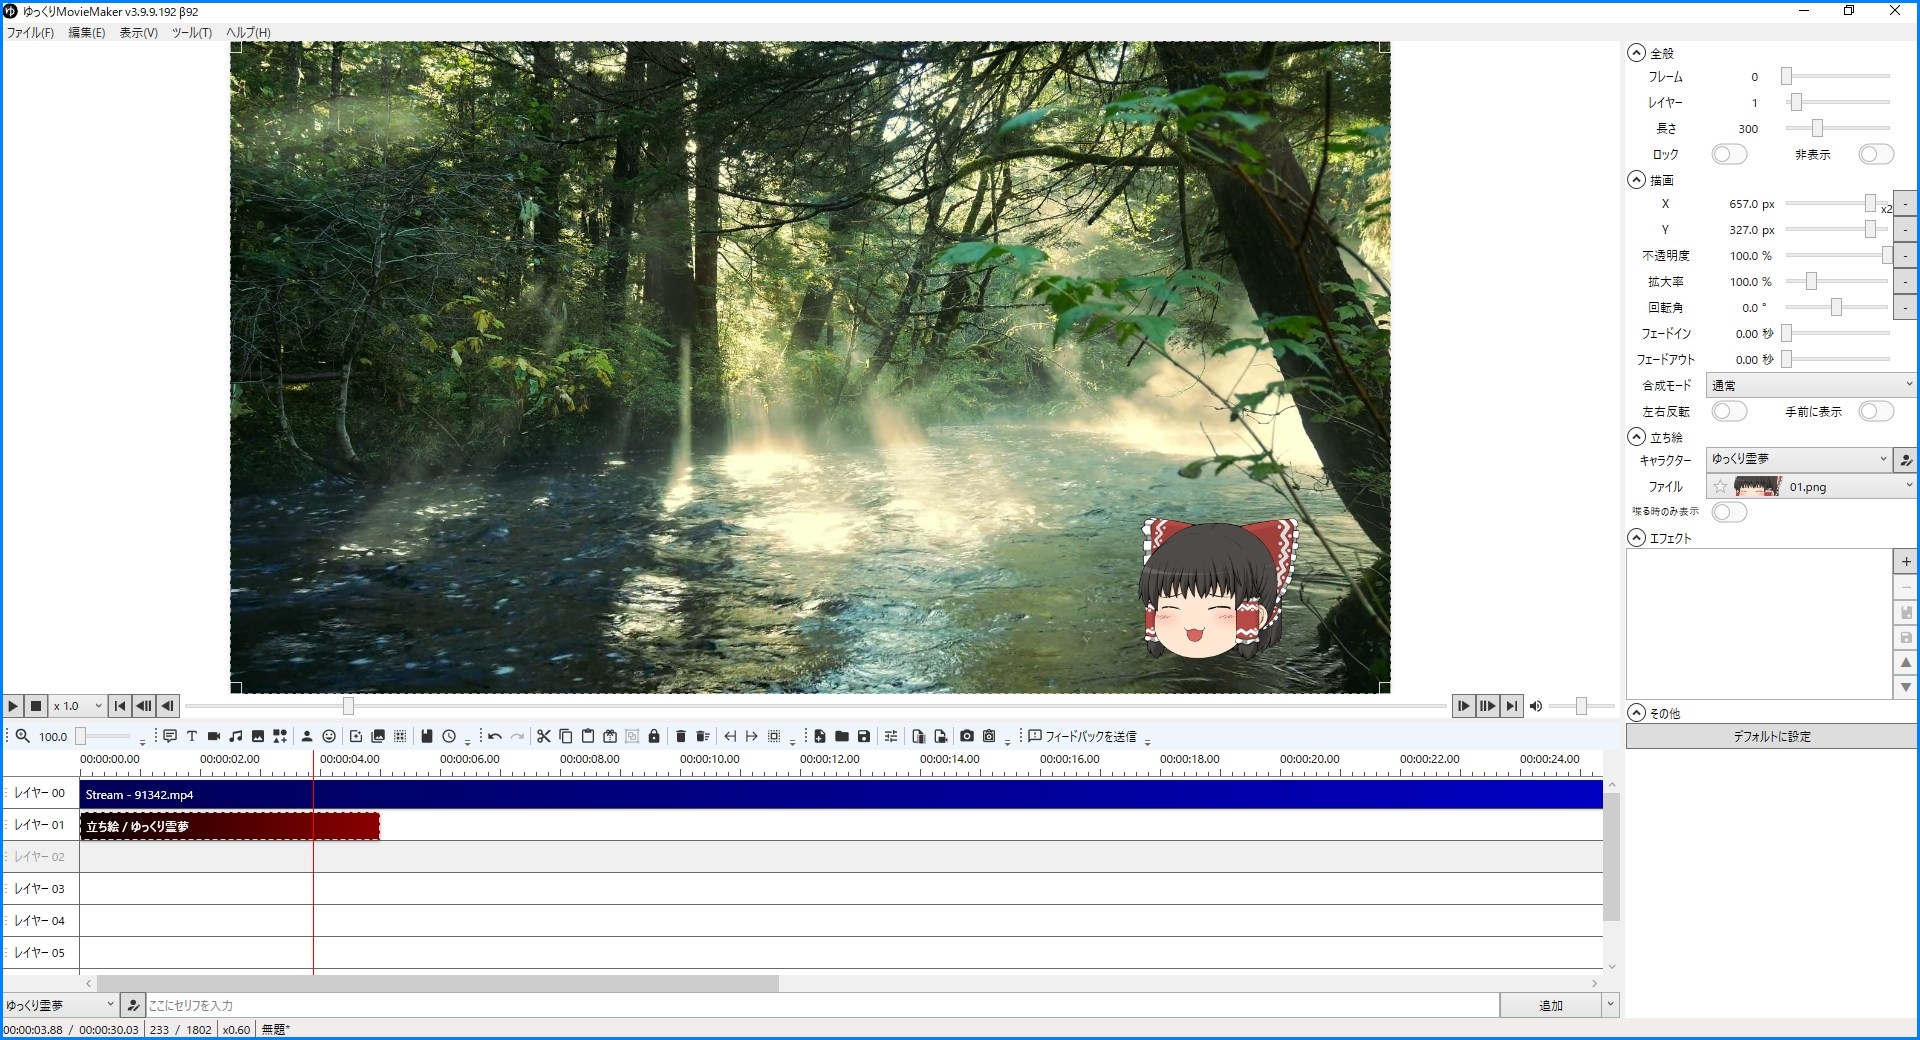
Task: Create a new project file icon
Action: (820, 736)
